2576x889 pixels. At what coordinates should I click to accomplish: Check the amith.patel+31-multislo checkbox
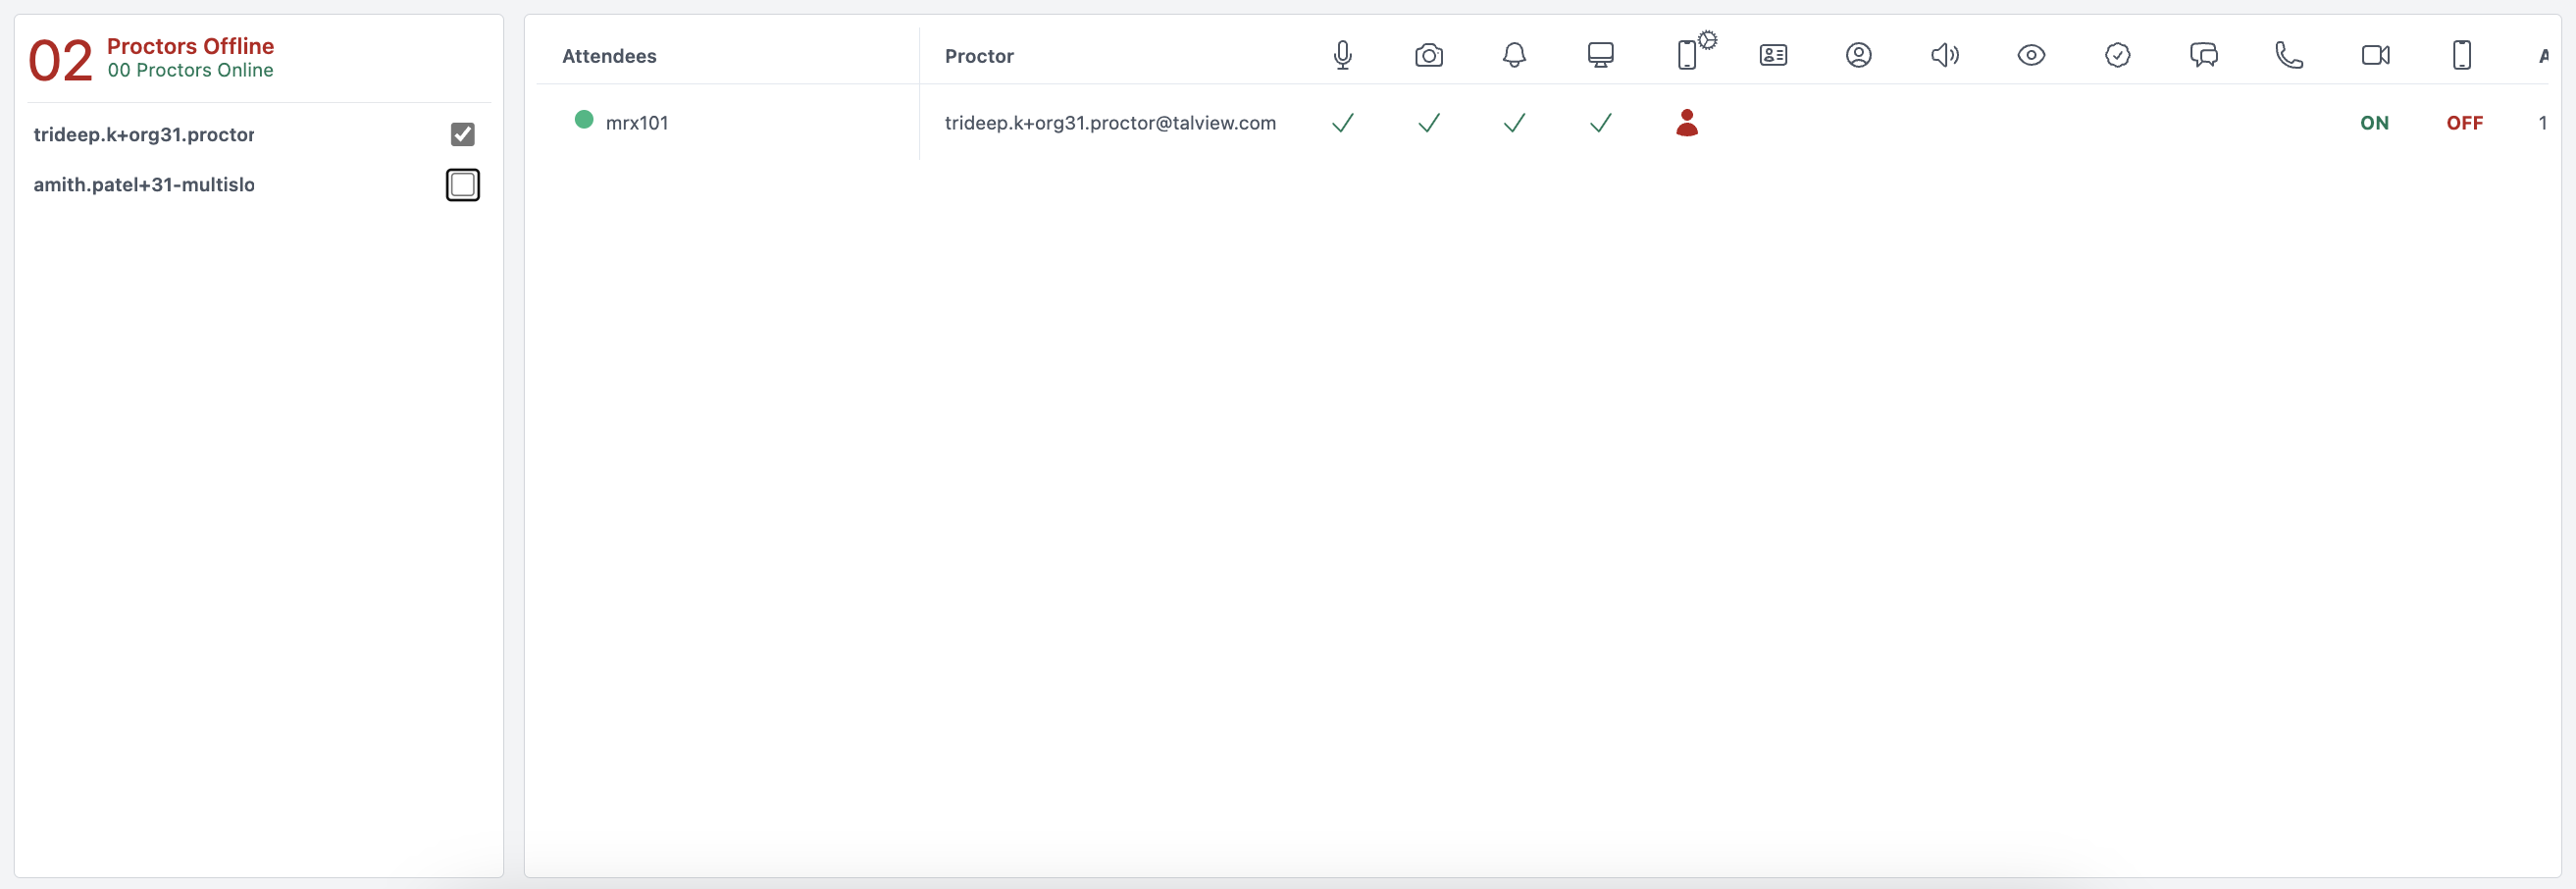[x=462, y=184]
